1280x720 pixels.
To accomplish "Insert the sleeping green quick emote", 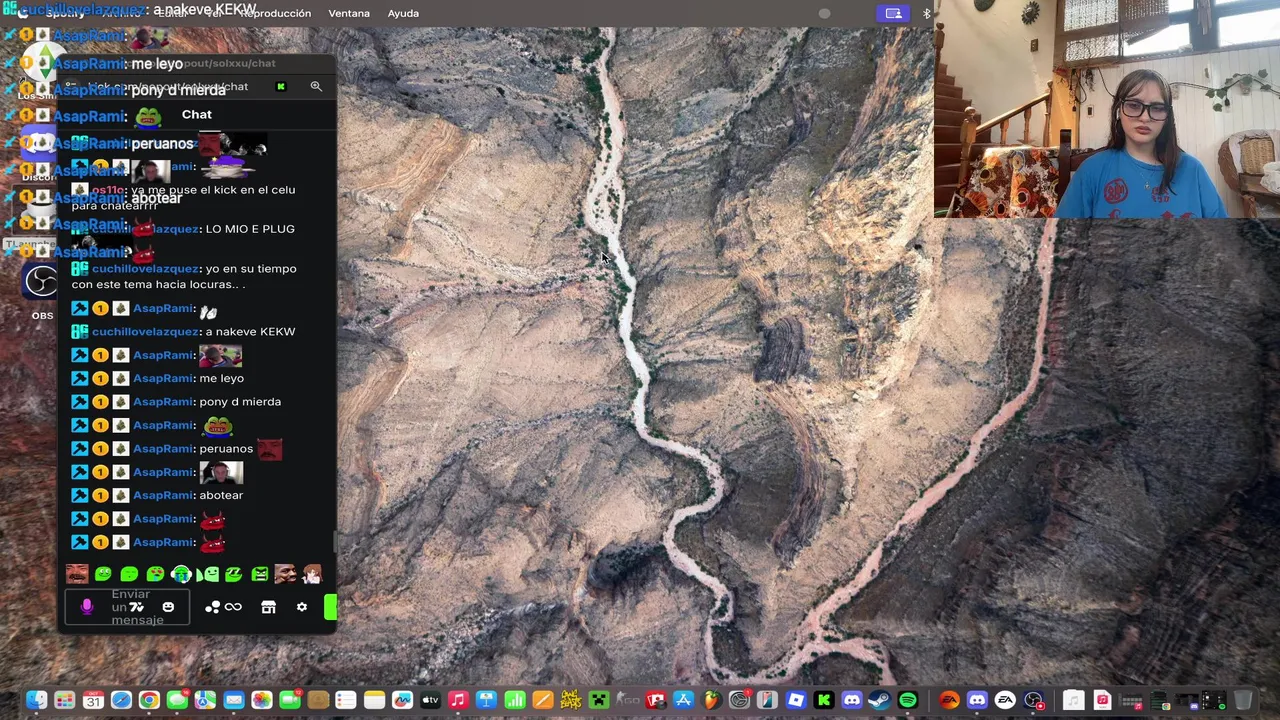I will coord(129,574).
